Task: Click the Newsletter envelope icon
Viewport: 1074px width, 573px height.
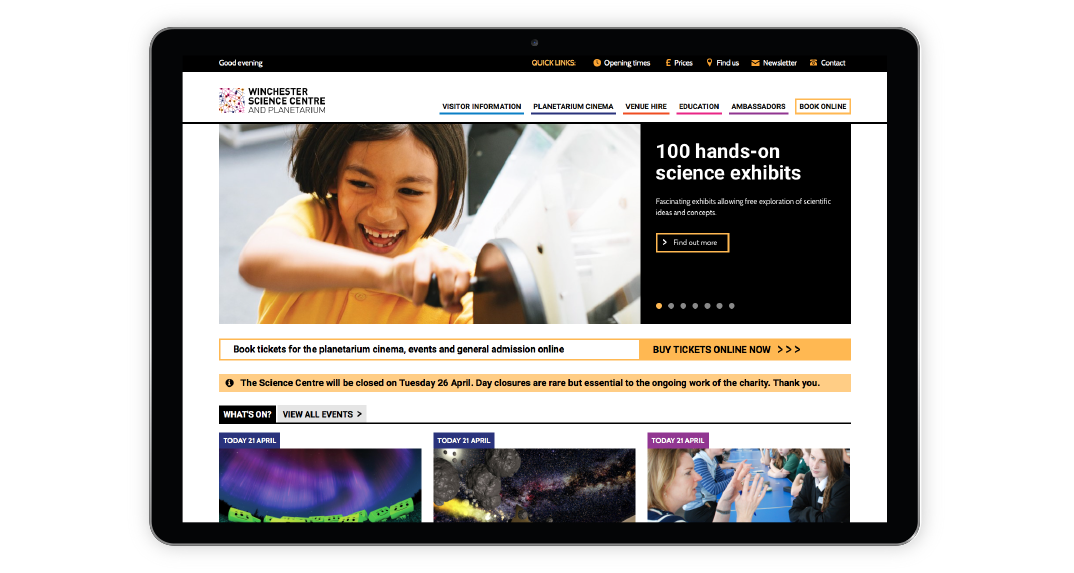Action: [755, 63]
